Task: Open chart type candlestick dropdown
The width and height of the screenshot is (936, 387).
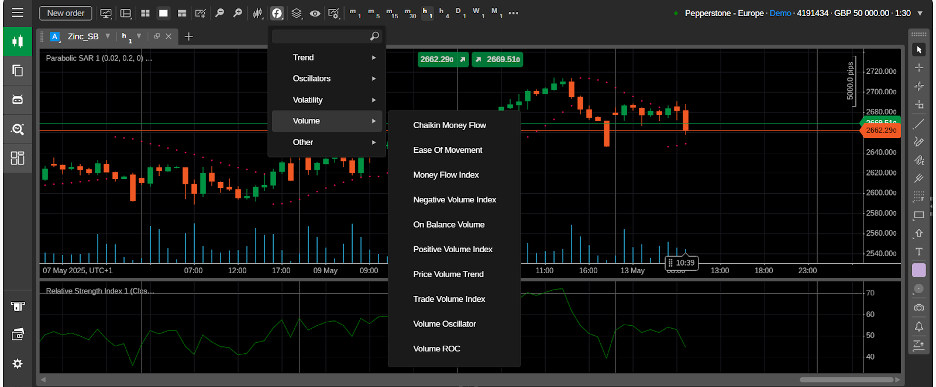Action: (258, 13)
